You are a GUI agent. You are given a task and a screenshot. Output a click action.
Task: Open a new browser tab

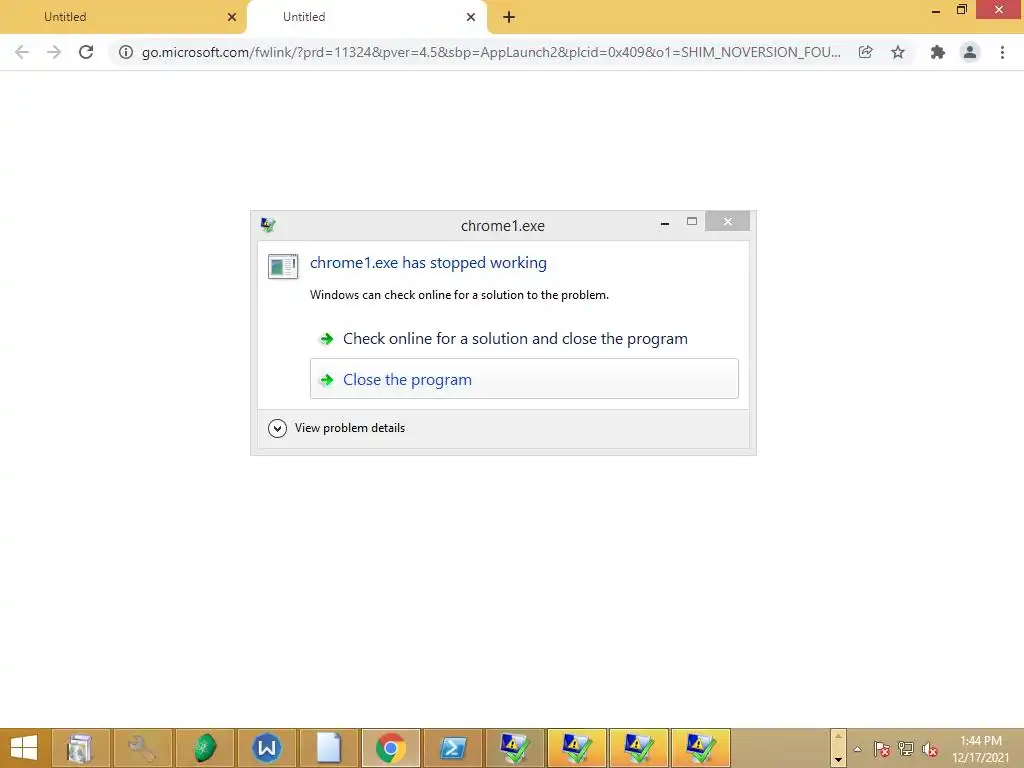coord(509,17)
